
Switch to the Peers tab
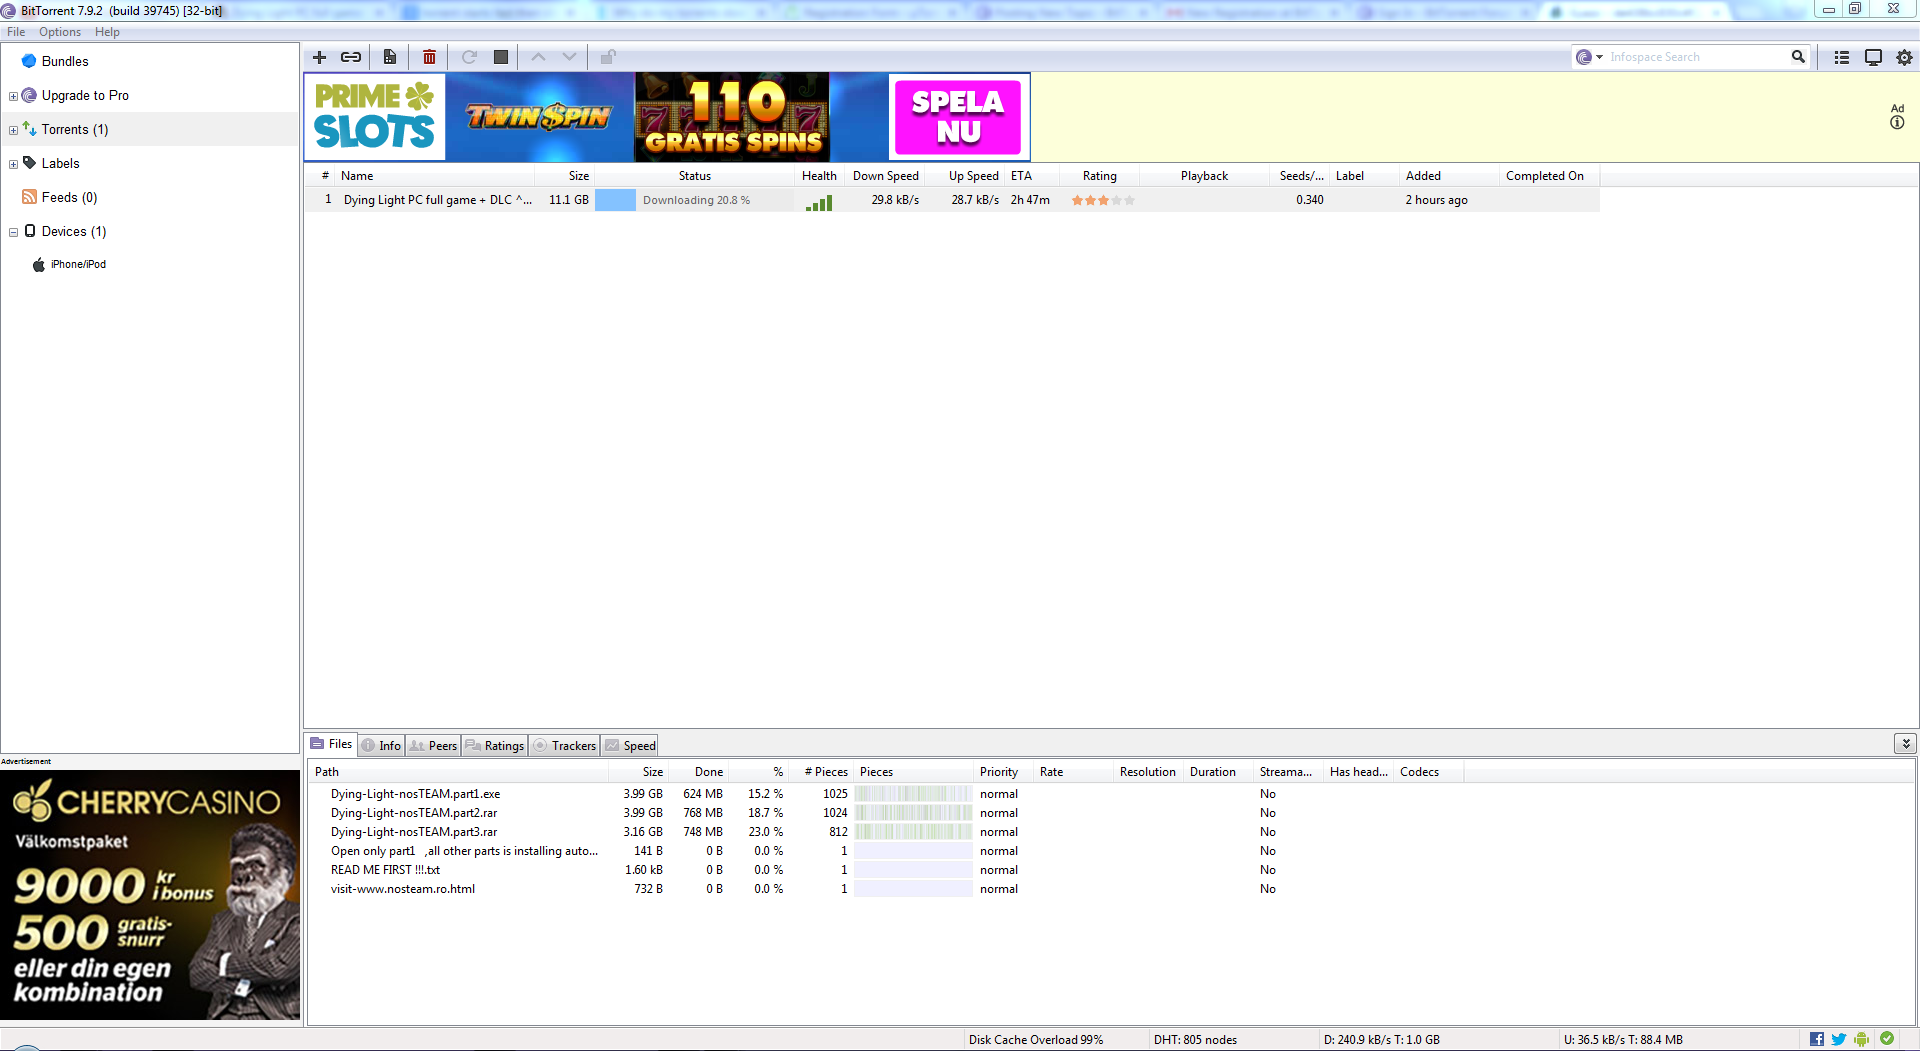click(433, 746)
